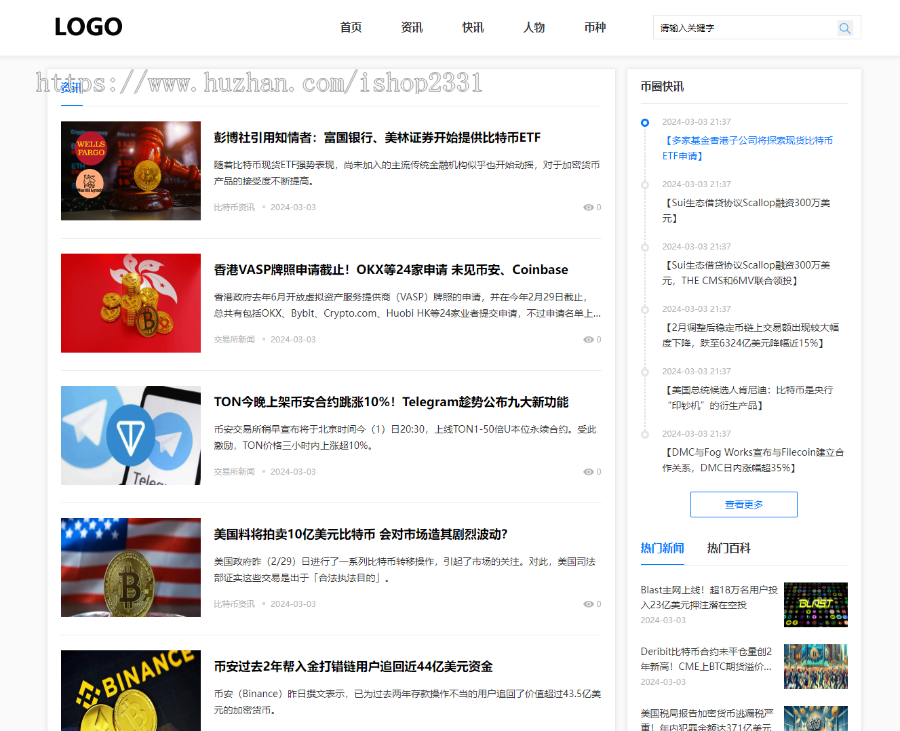This screenshot has width=900, height=731.
Task: Open the 香港VASP牌照申请截止 article title
Action: click(391, 270)
